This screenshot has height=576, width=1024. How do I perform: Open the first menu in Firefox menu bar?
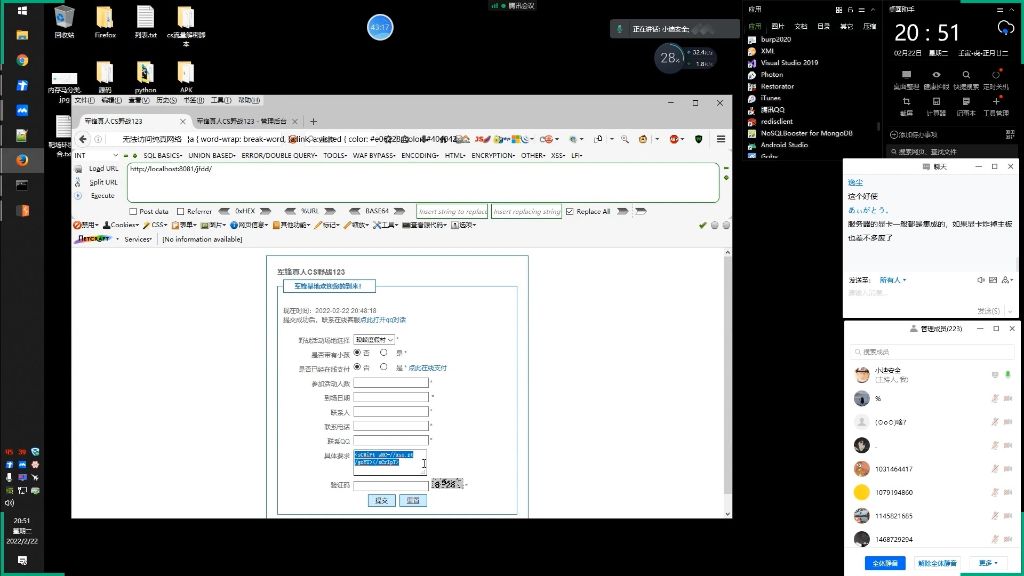pos(84,101)
